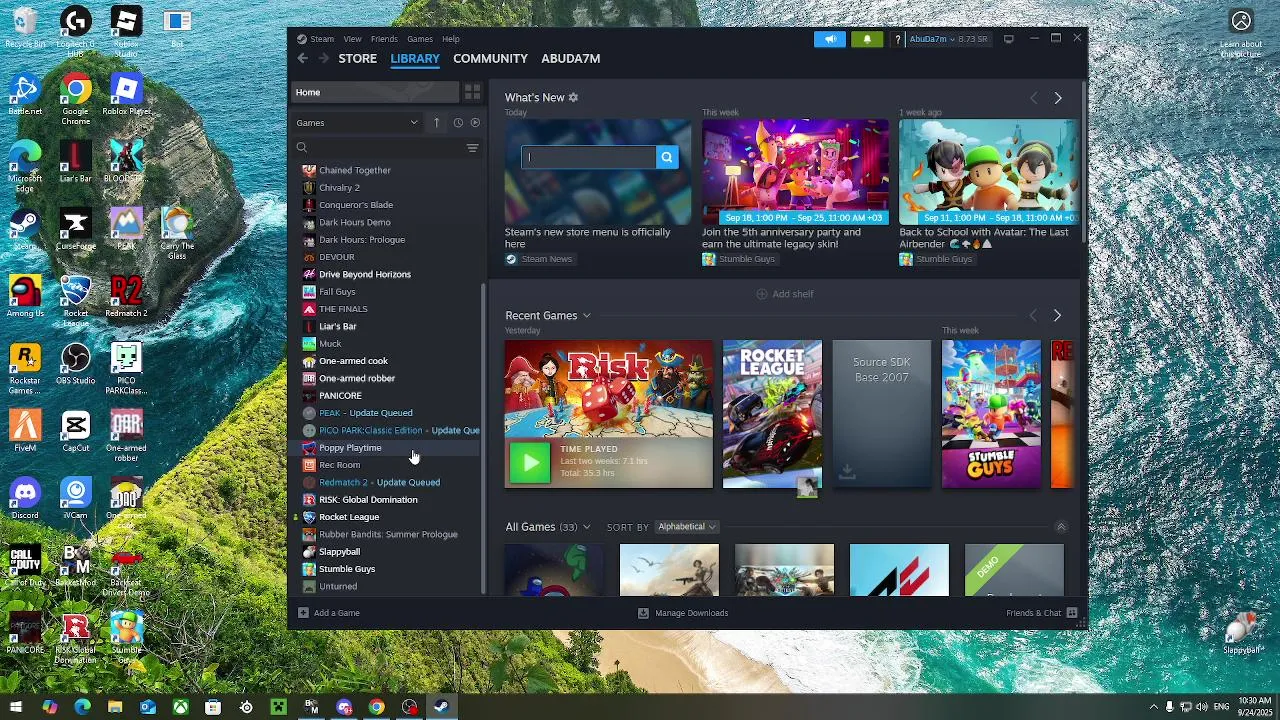Click the library Home button
Screen dimensions: 1280x720
[374, 92]
